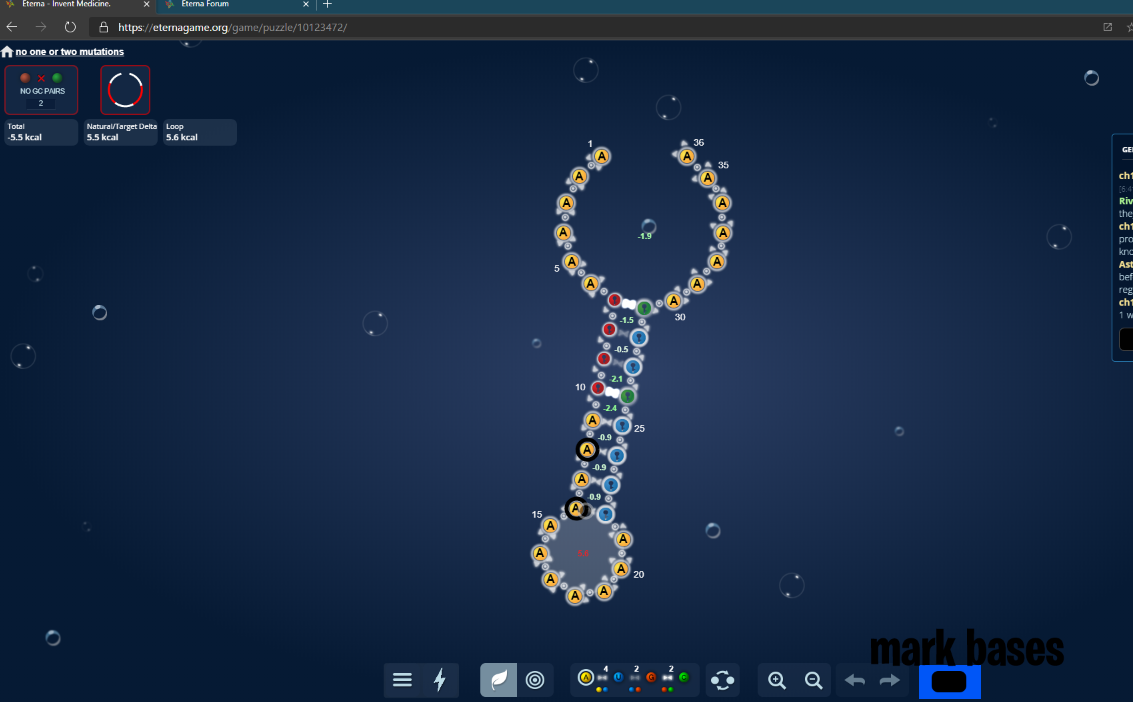
Task: Open the hamburger menu in bottom toolbar
Action: pos(402,680)
